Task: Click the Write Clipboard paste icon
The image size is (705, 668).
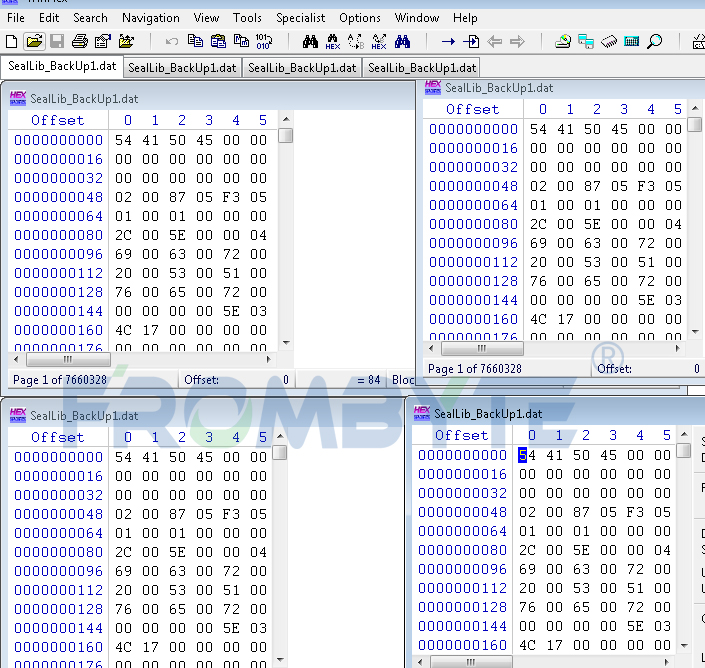Action: (x=219, y=42)
